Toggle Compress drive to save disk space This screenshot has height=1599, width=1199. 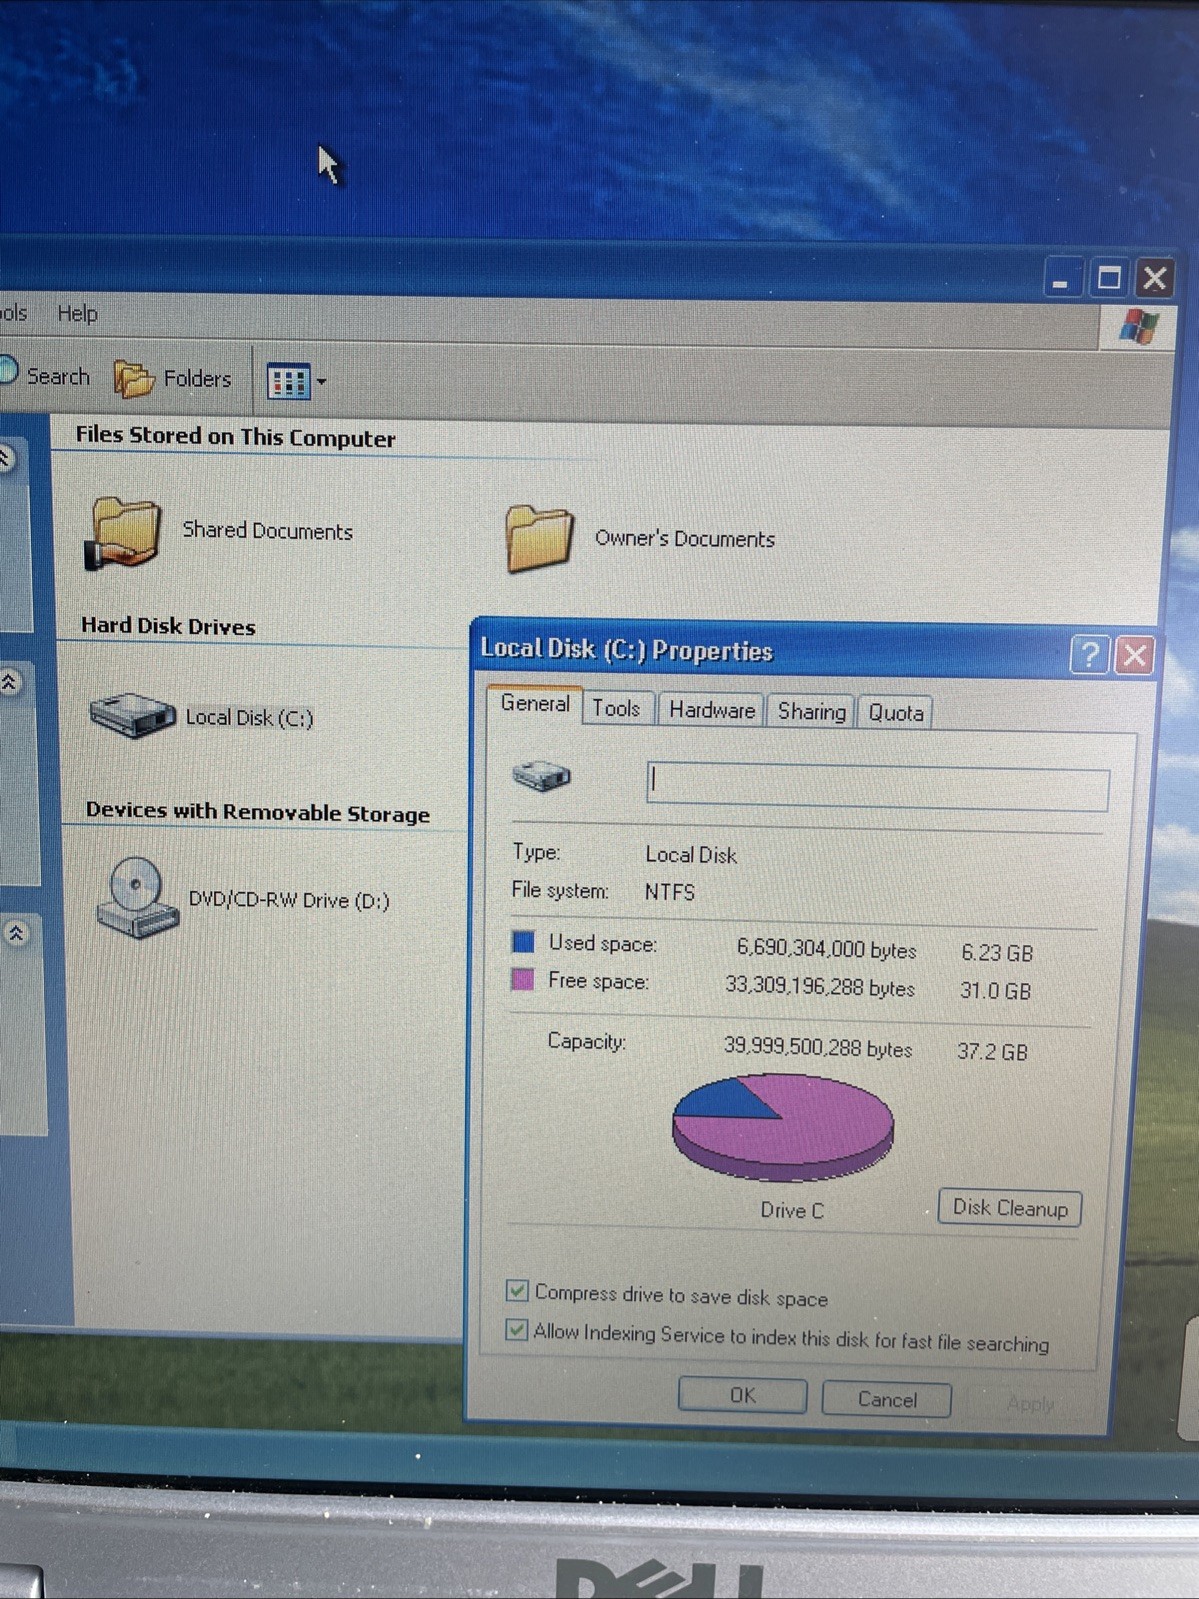click(x=517, y=1291)
